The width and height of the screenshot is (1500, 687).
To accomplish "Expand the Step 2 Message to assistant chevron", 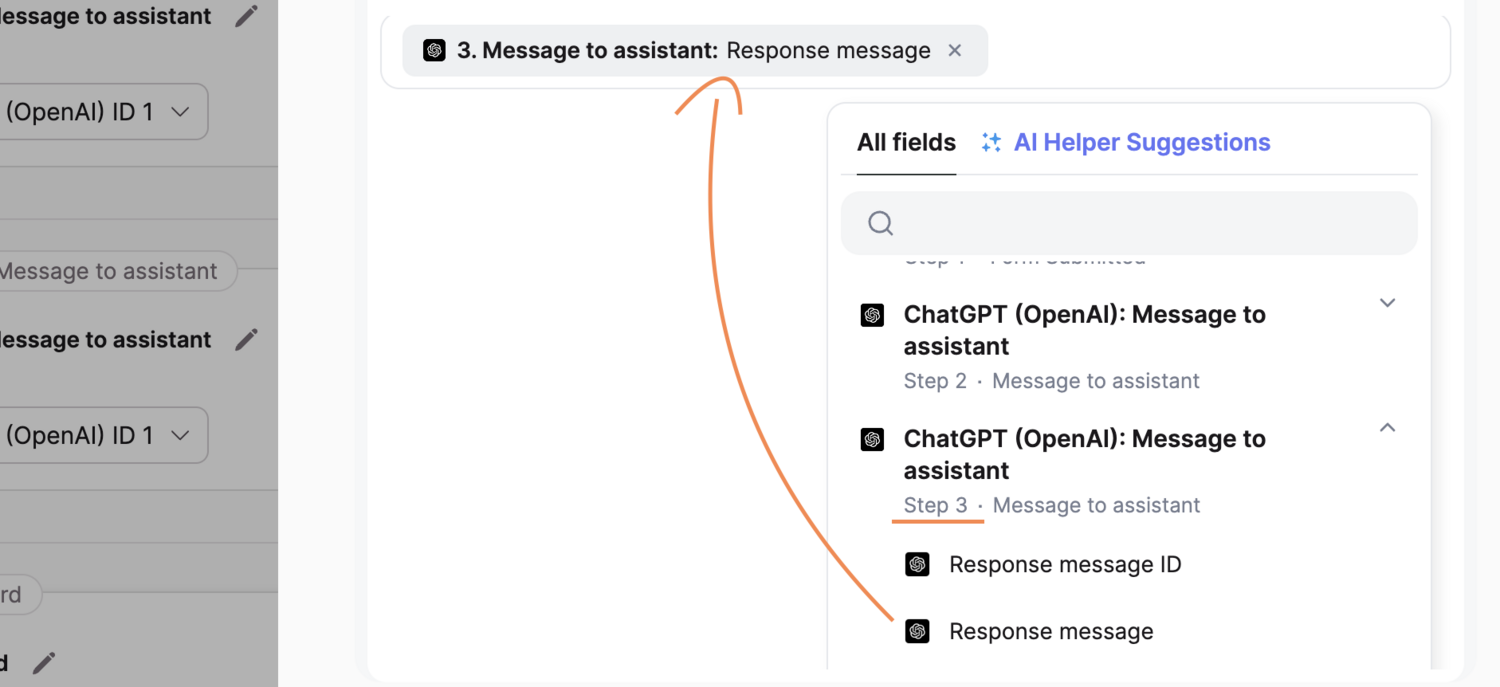I will 1387,303.
